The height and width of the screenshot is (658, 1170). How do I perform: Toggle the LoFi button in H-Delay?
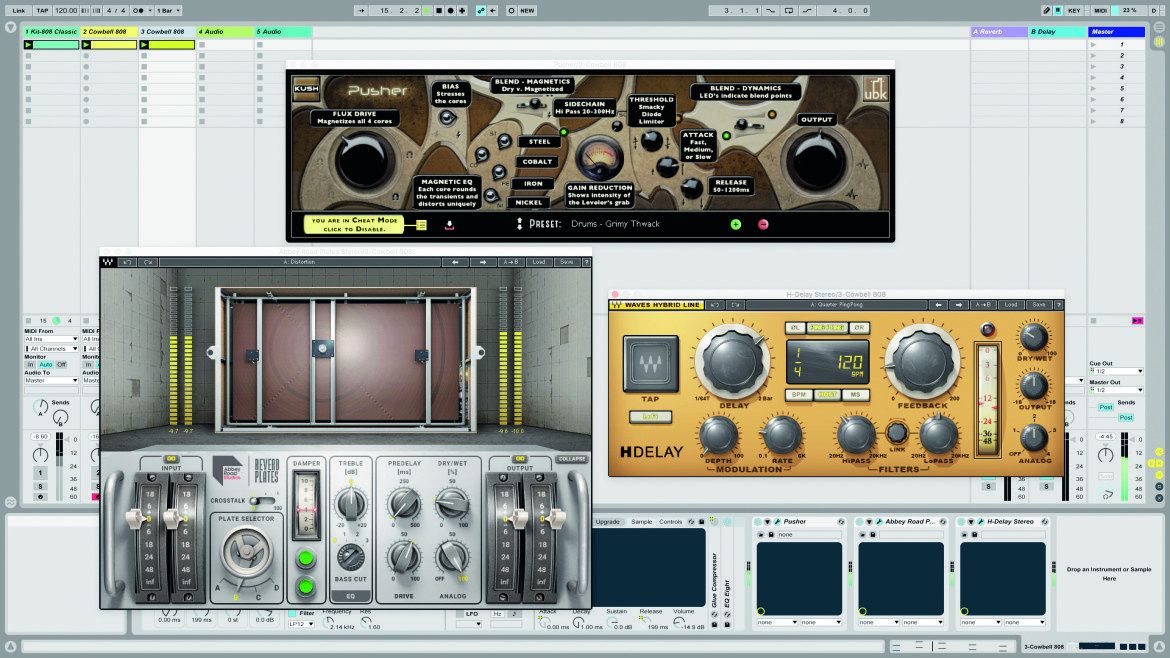pyautogui.click(x=650, y=417)
